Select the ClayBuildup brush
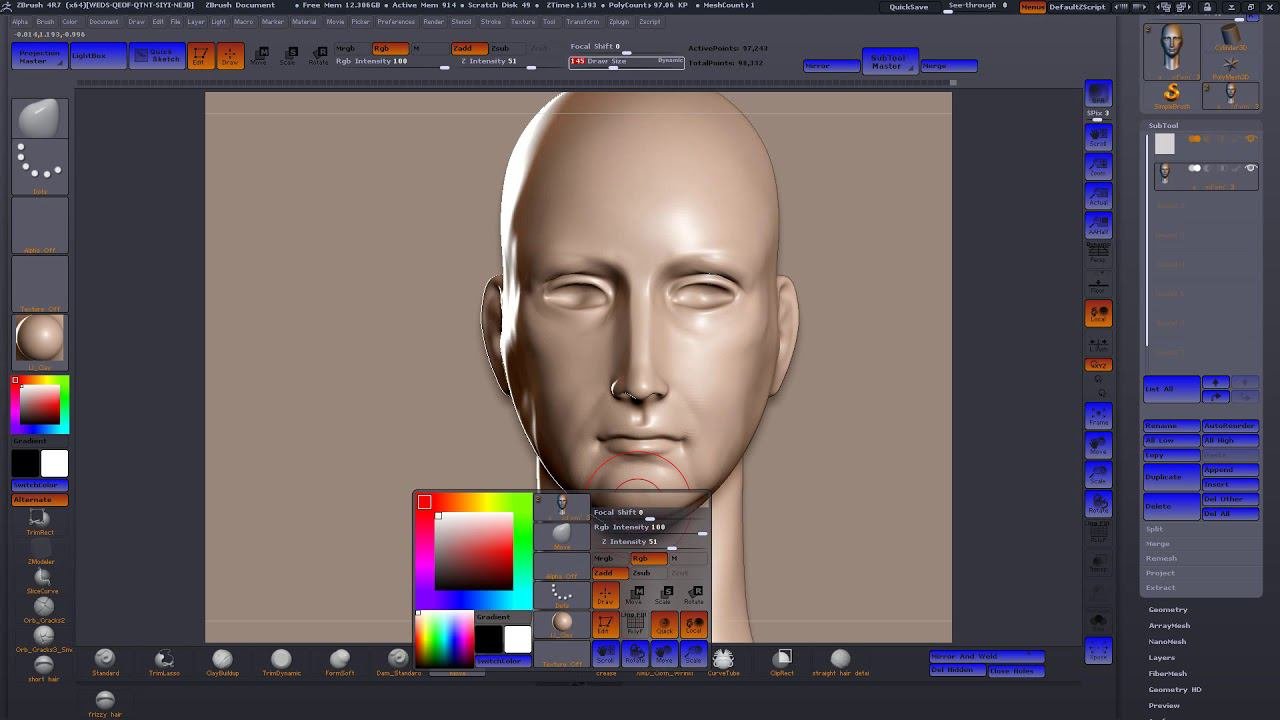 coord(222,659)
